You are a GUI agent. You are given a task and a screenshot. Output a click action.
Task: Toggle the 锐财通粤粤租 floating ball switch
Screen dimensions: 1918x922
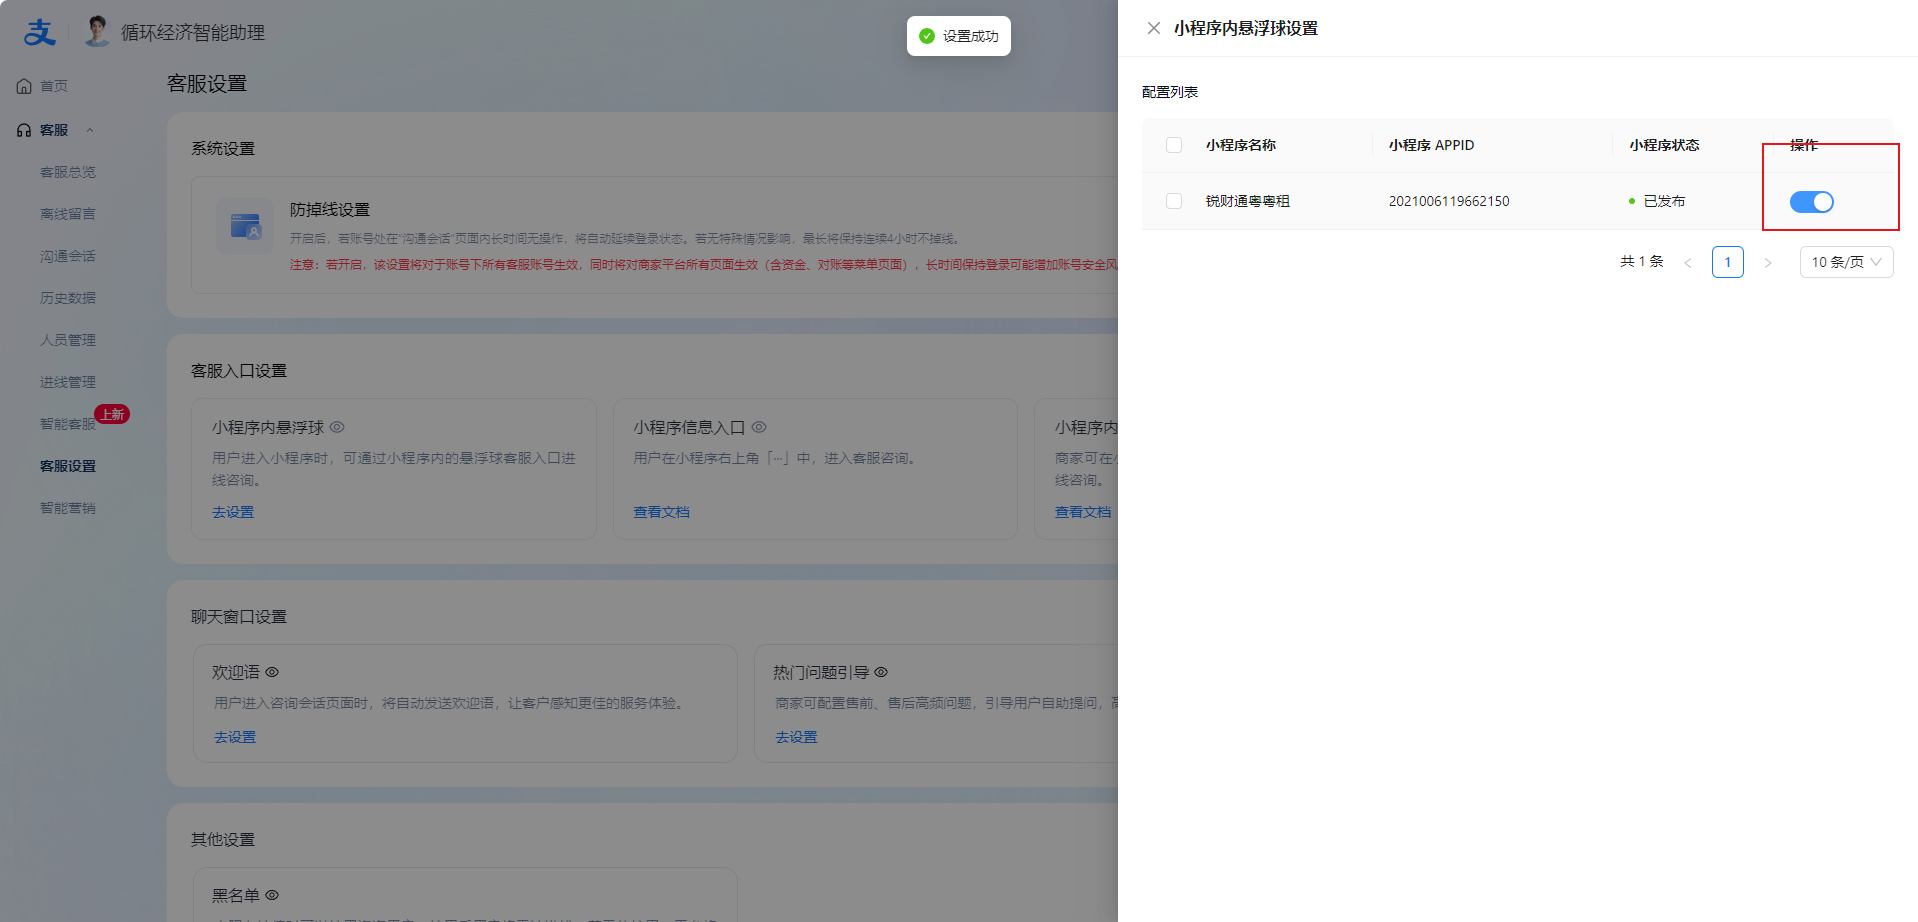pos(1811,202)
